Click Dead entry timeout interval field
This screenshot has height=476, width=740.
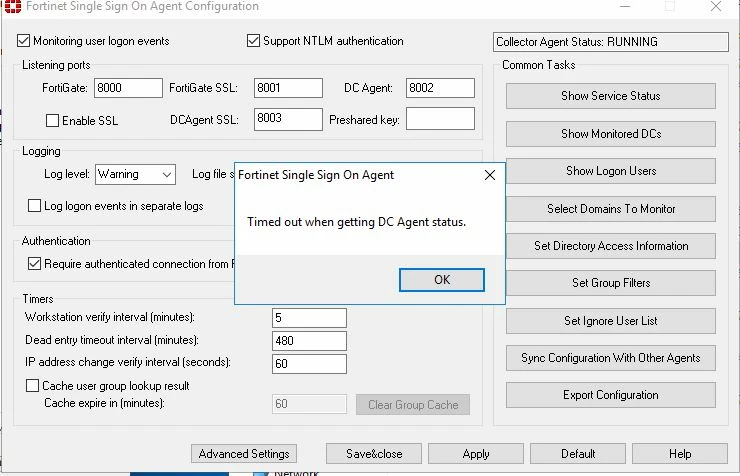point(309,341)
